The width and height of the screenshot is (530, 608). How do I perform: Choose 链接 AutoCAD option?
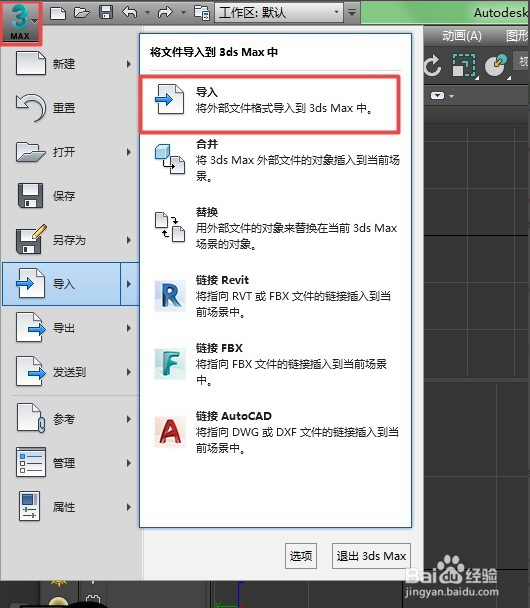coord(275,432)
